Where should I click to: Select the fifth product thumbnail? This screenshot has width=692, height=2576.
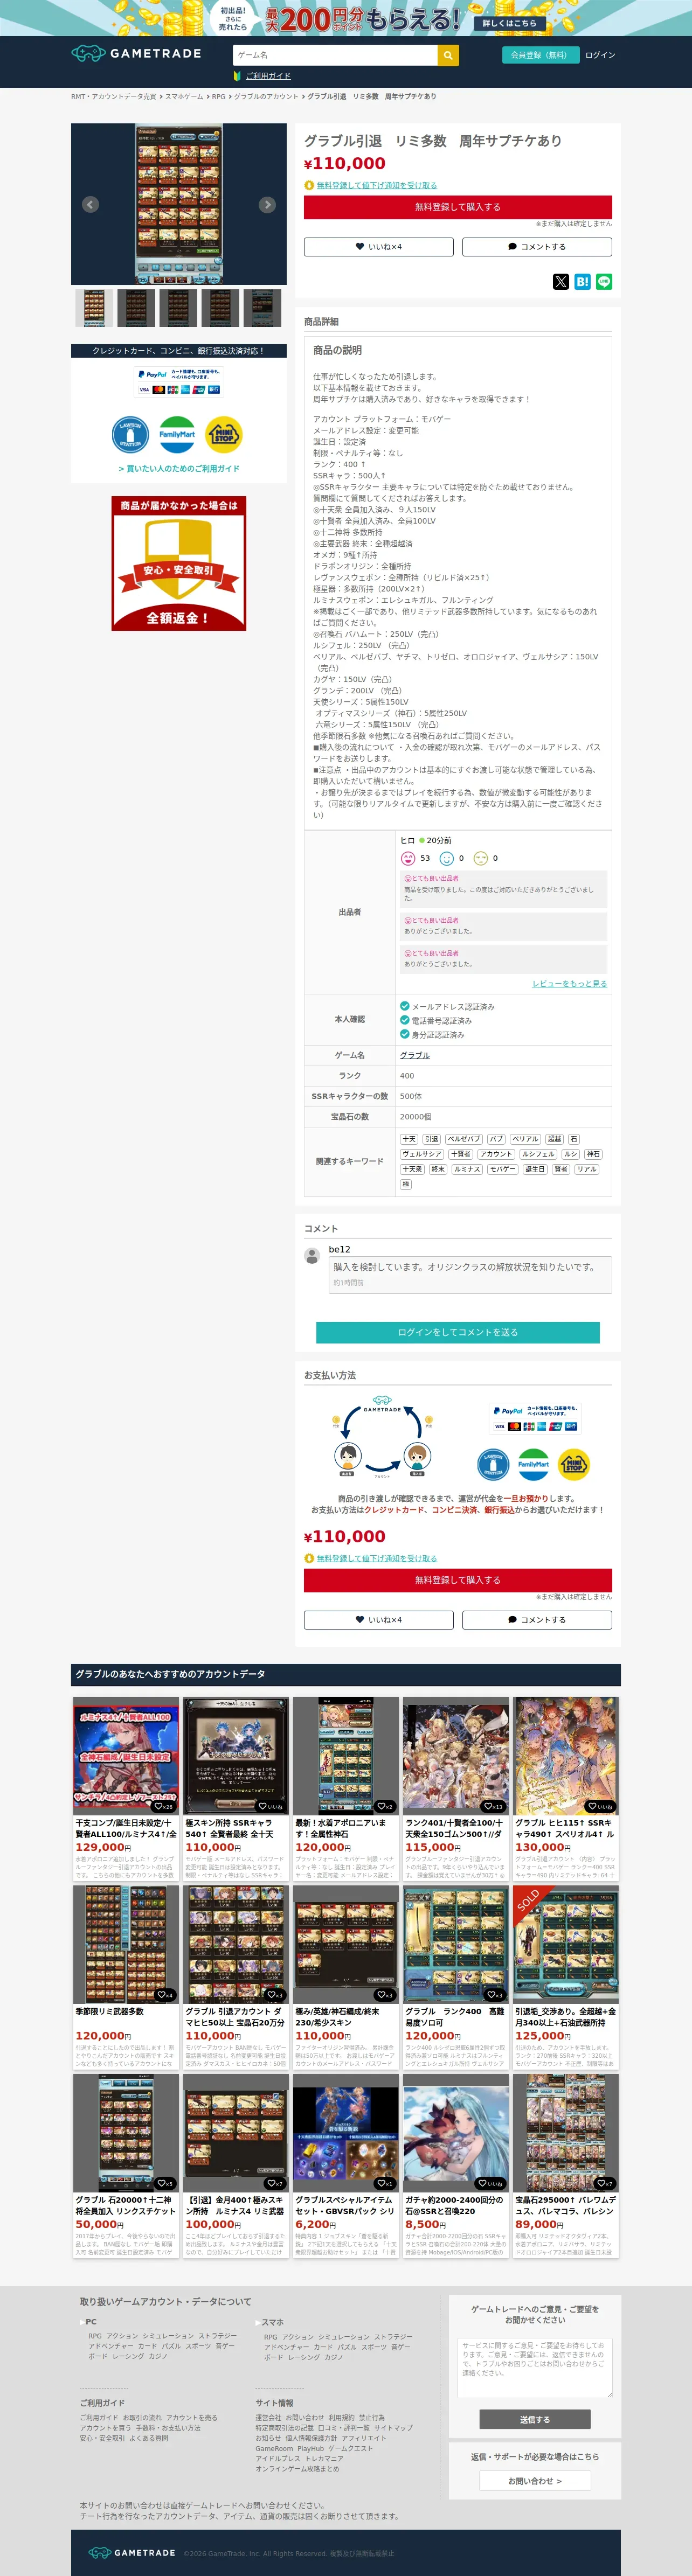(262, 307)
